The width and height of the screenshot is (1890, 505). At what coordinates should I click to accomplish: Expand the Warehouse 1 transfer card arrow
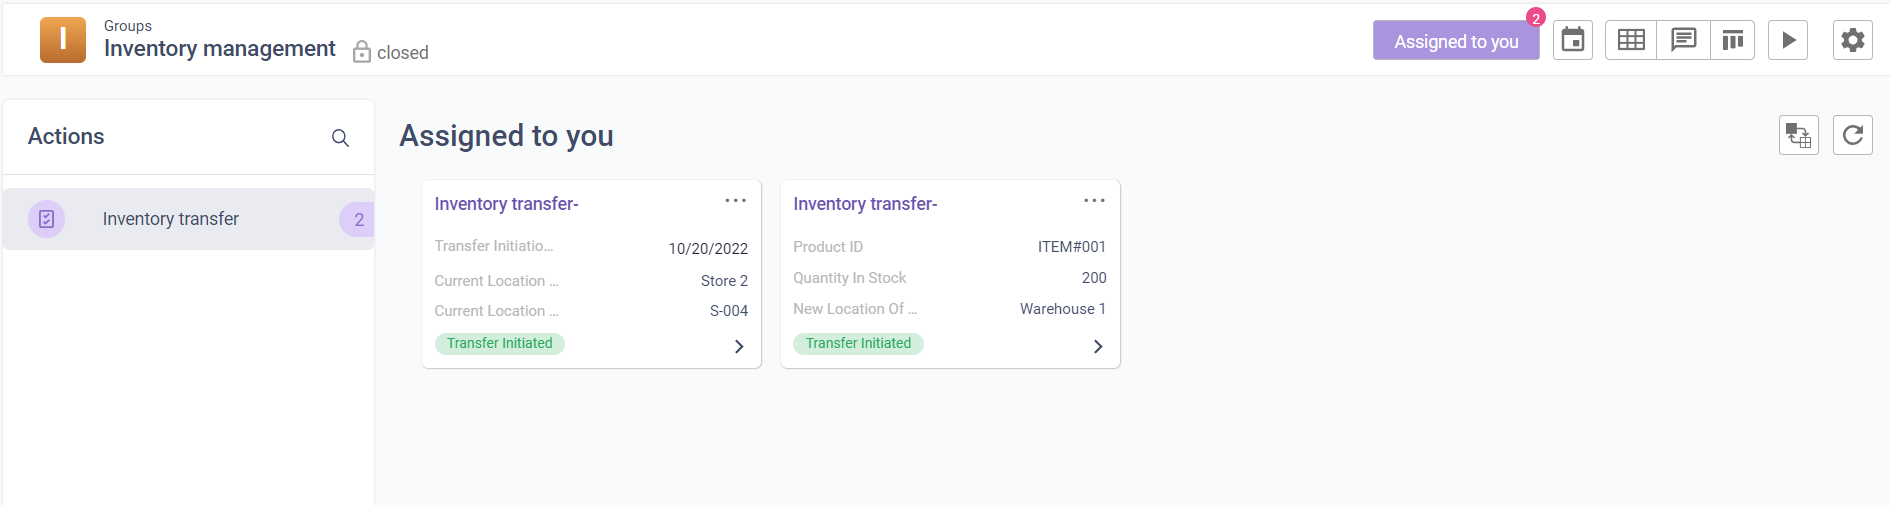(x=1098, y=346)
